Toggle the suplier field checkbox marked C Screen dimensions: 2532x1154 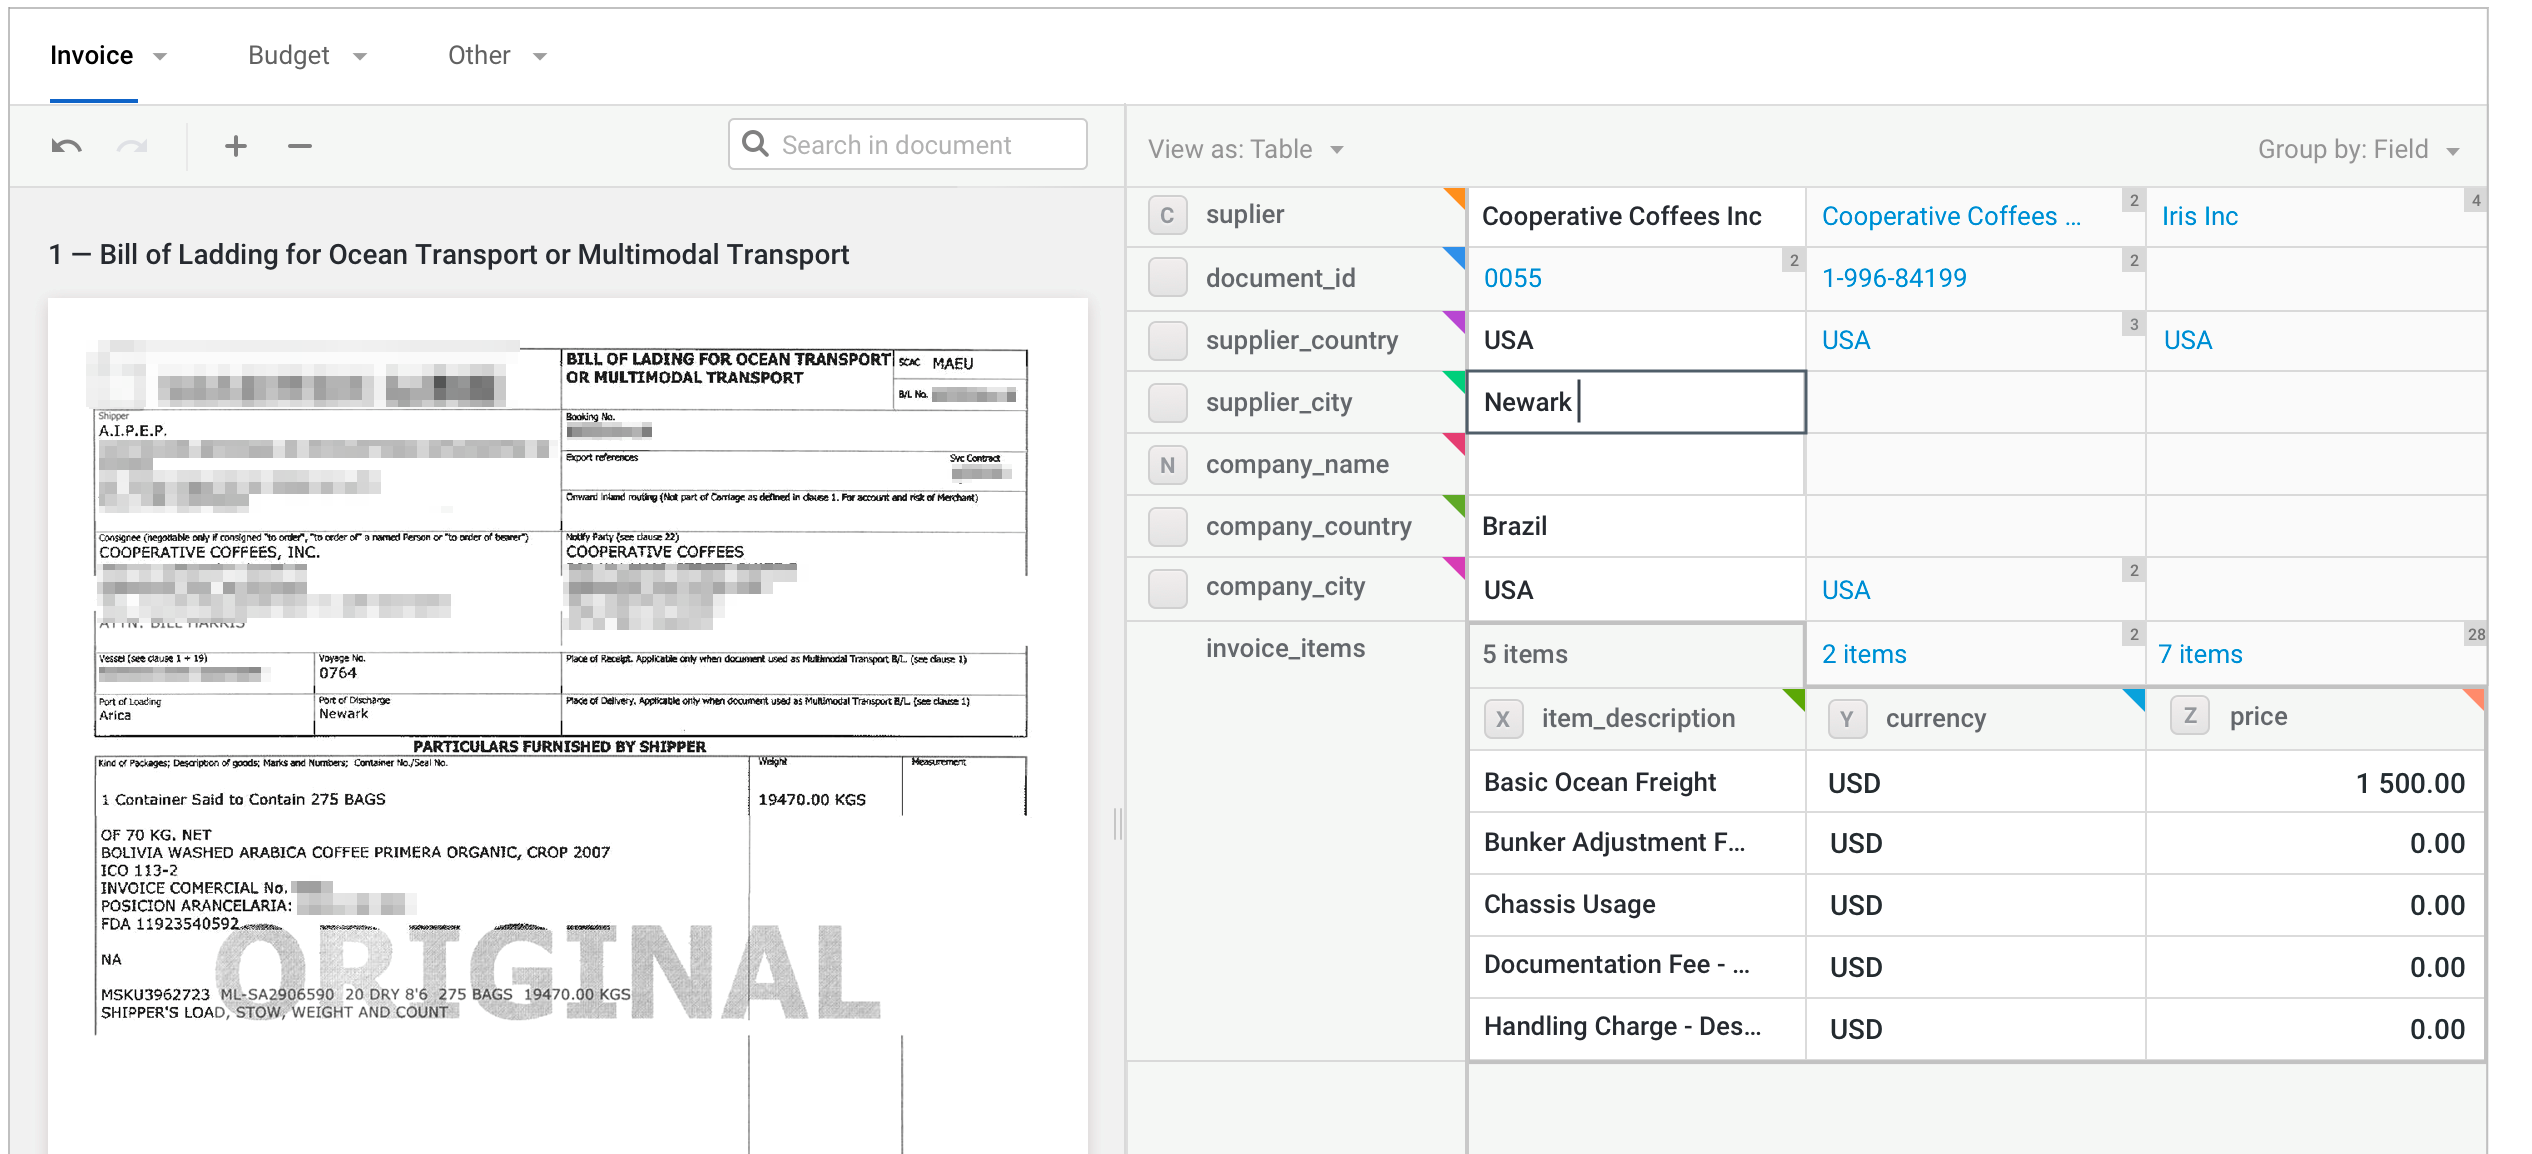point(1167,215)
